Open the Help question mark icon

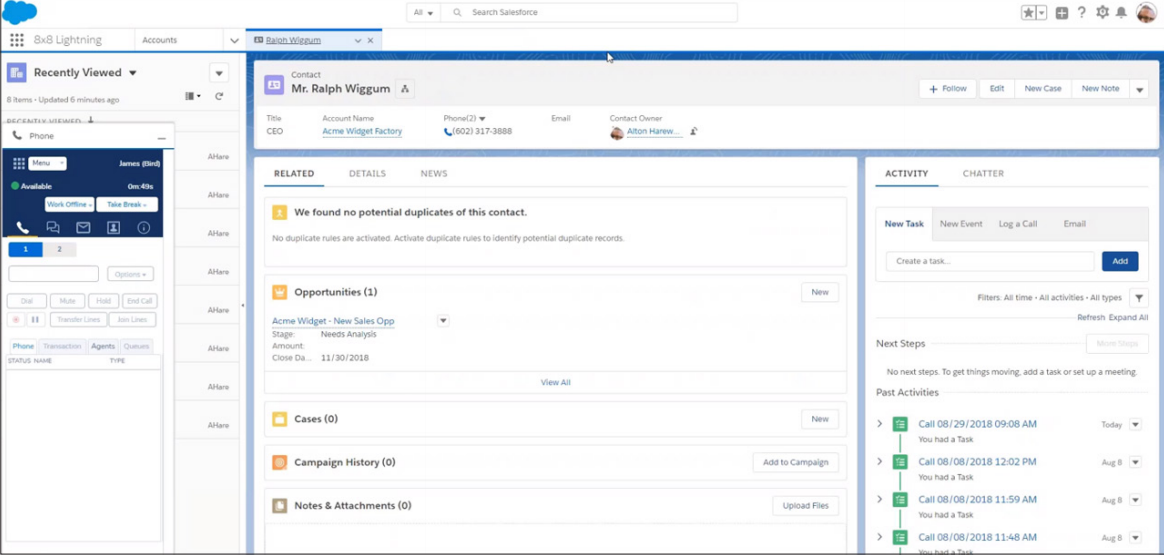pos(1082,13)
